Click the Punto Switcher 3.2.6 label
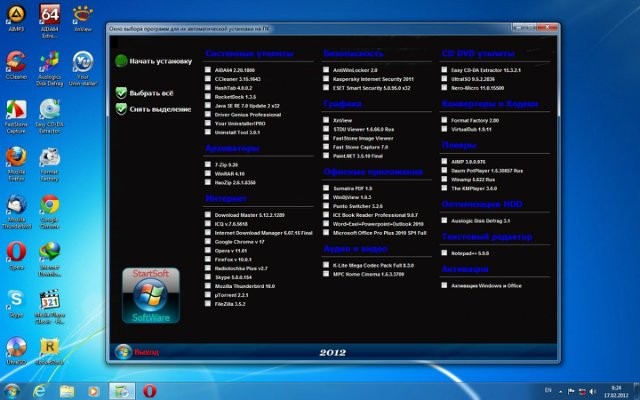 pos(358,206)
